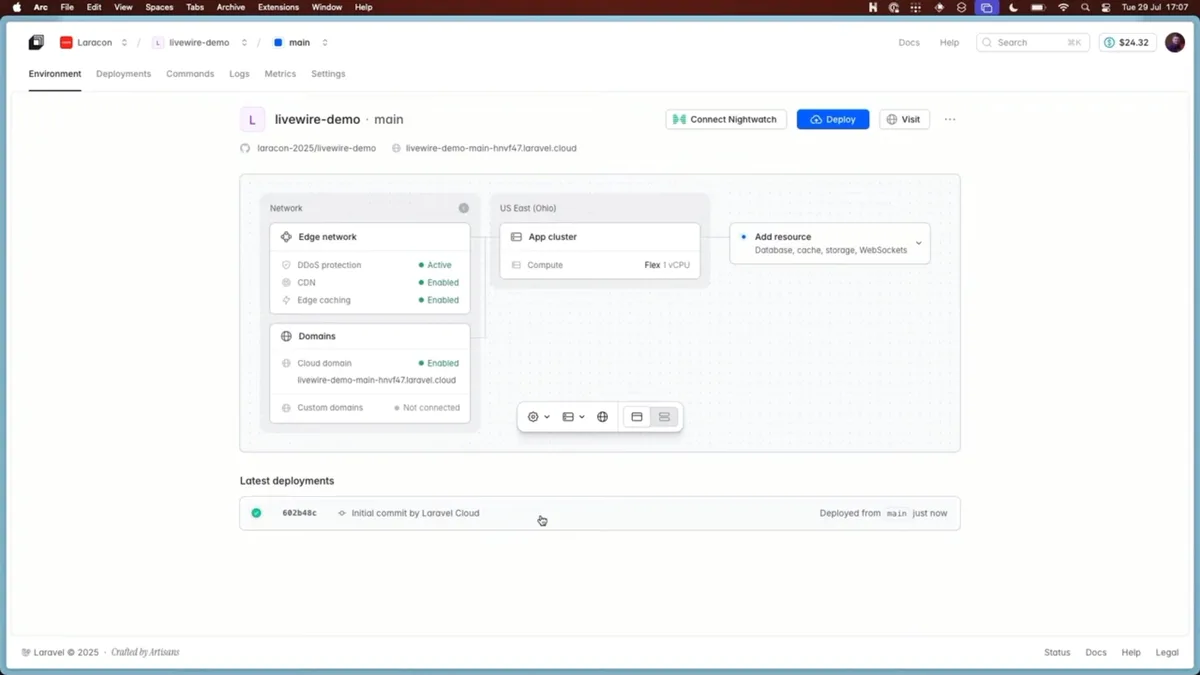The width and height of the screenshot is (1200, 675).
Task: Click the Edge network icon
Action: point(286,237)
